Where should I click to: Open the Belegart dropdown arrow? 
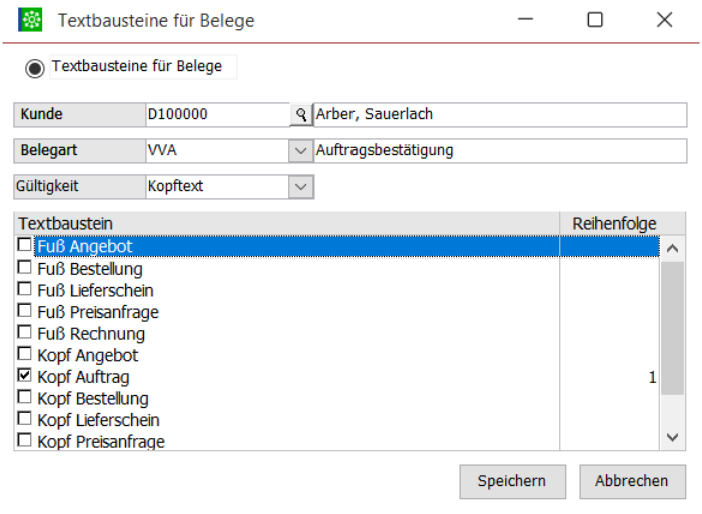pyautogui.click(x=299, y=151)
